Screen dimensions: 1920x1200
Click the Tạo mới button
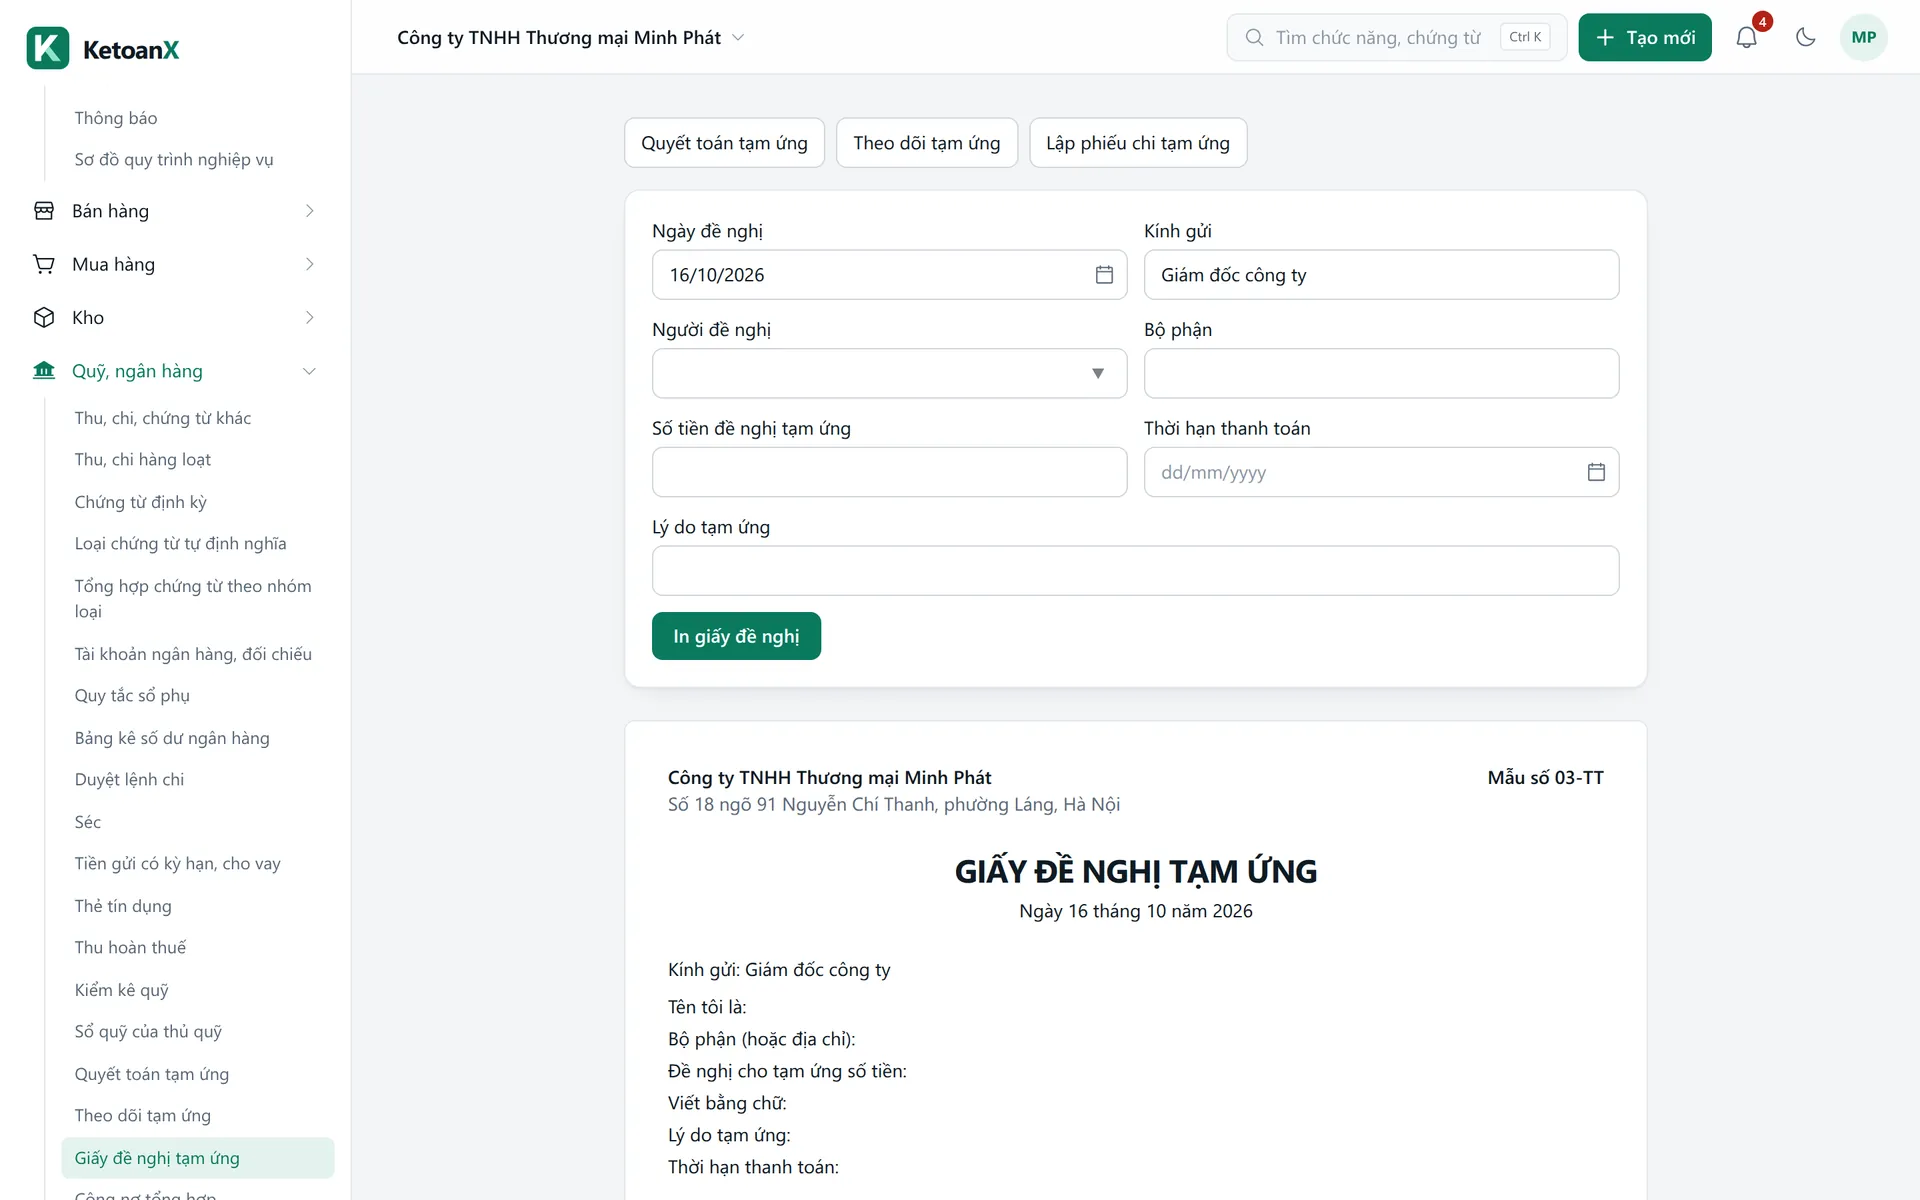click(1645, 37)
